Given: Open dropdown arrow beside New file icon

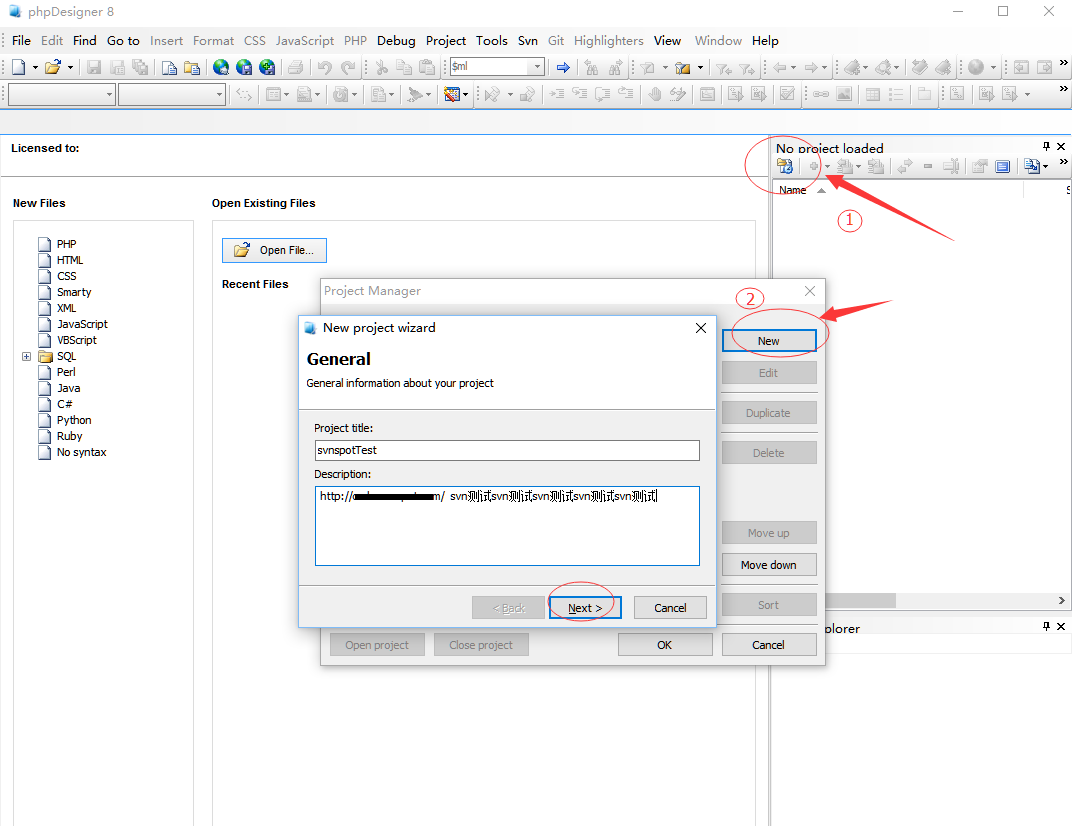Looking at the screenshot, I should click(35, 68).
